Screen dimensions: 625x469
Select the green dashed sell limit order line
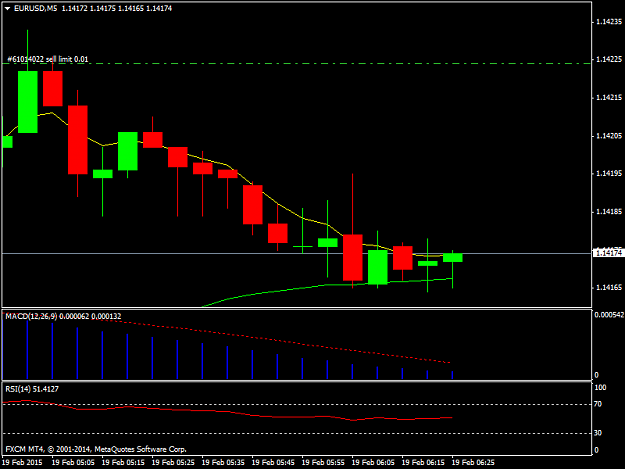(x=297, y=63)
